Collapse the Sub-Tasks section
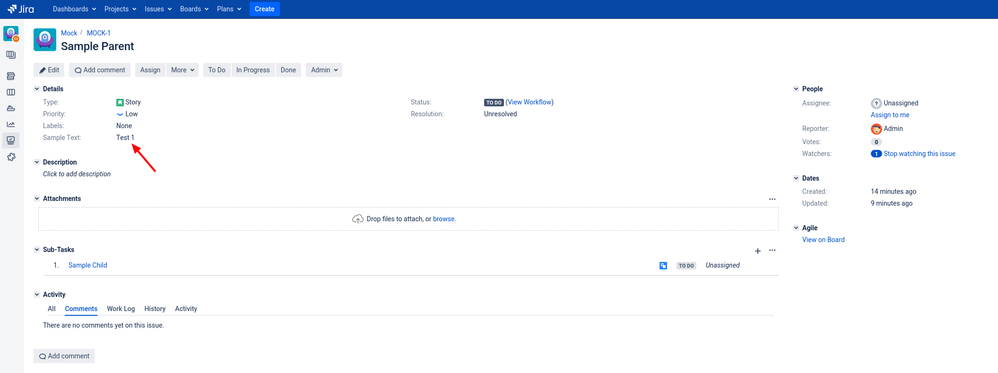 click(37, 250)
